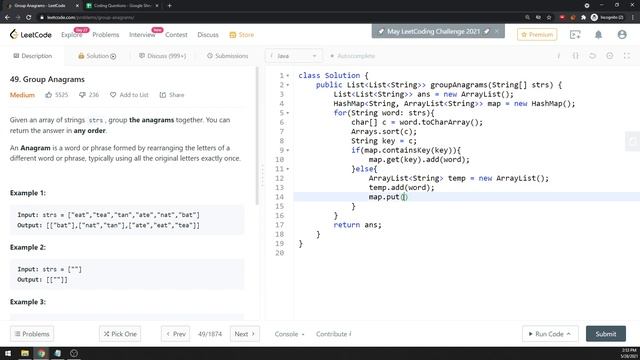
Task: Collapse code fold at line 1
Action: pyautogui.click(x=288, y=76)
